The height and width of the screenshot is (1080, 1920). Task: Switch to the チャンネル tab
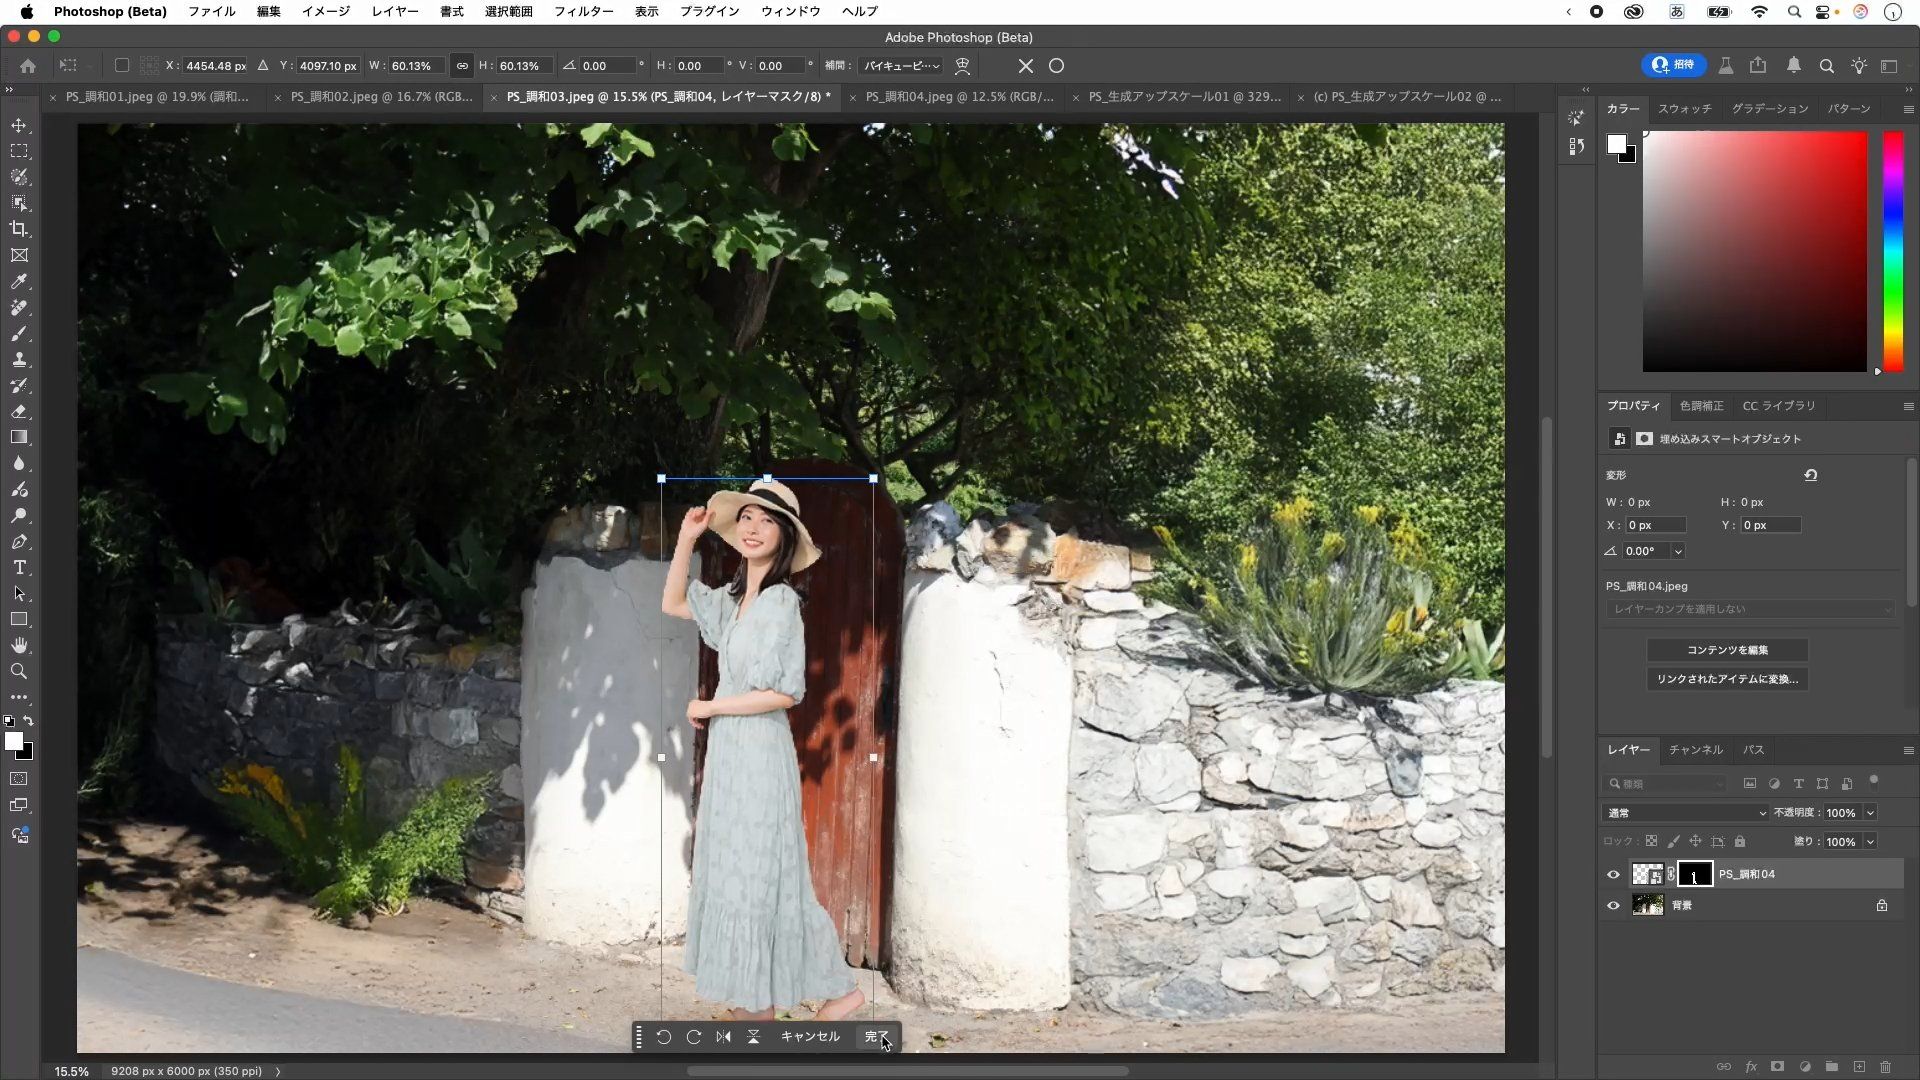click(1695, 750)
